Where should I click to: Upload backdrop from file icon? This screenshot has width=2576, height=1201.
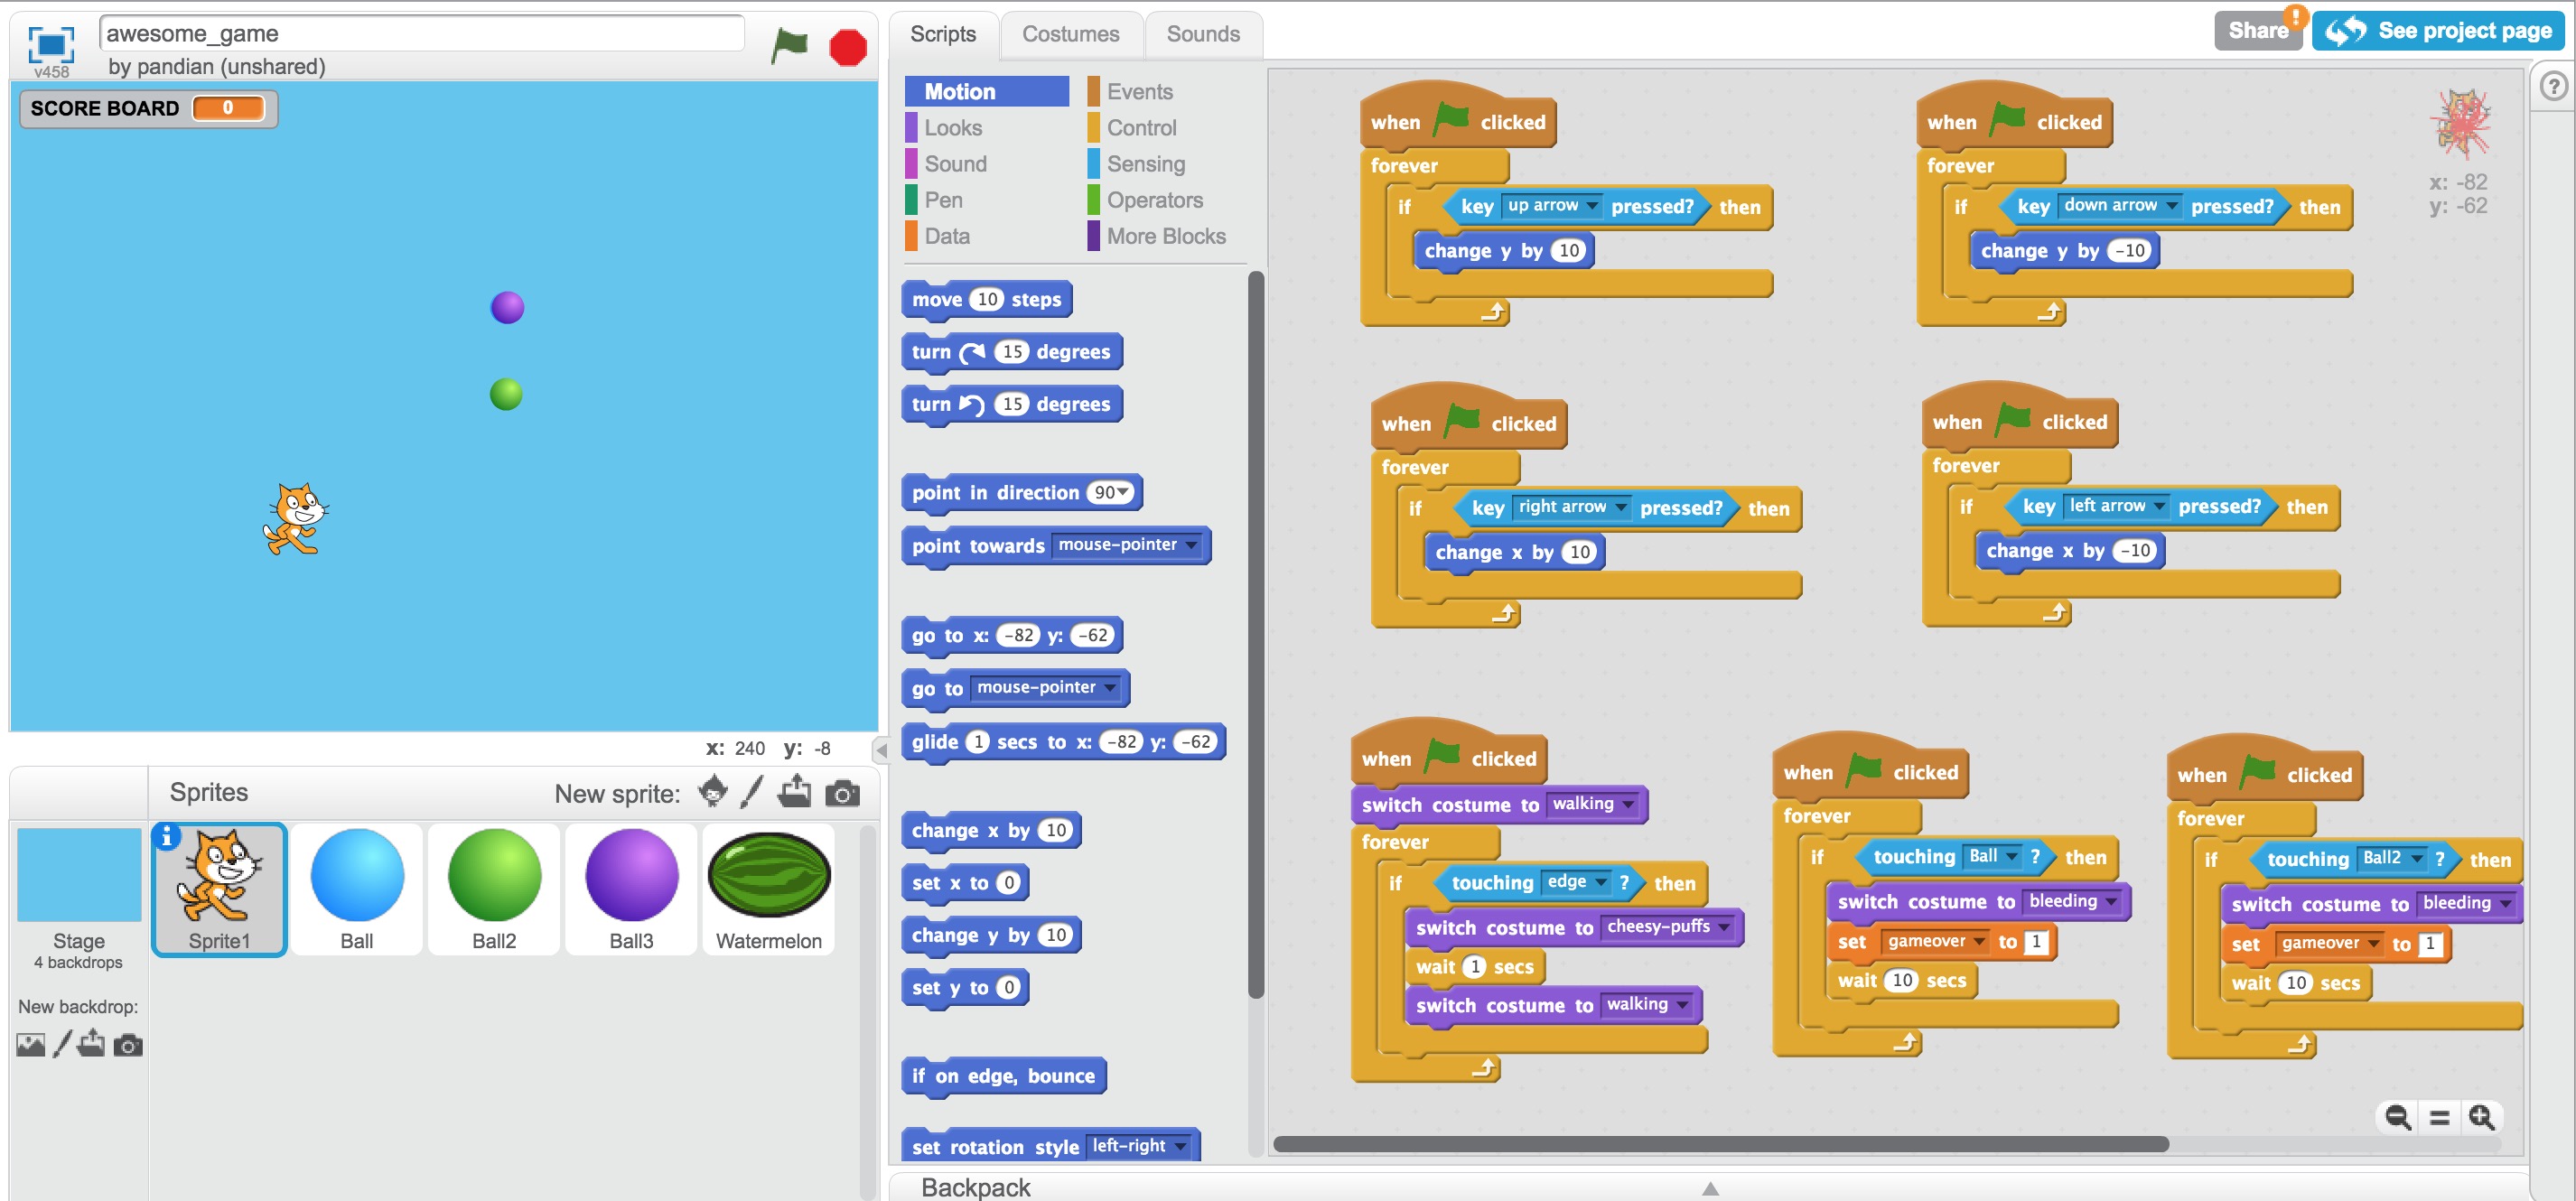click(x=92, y=1043)
